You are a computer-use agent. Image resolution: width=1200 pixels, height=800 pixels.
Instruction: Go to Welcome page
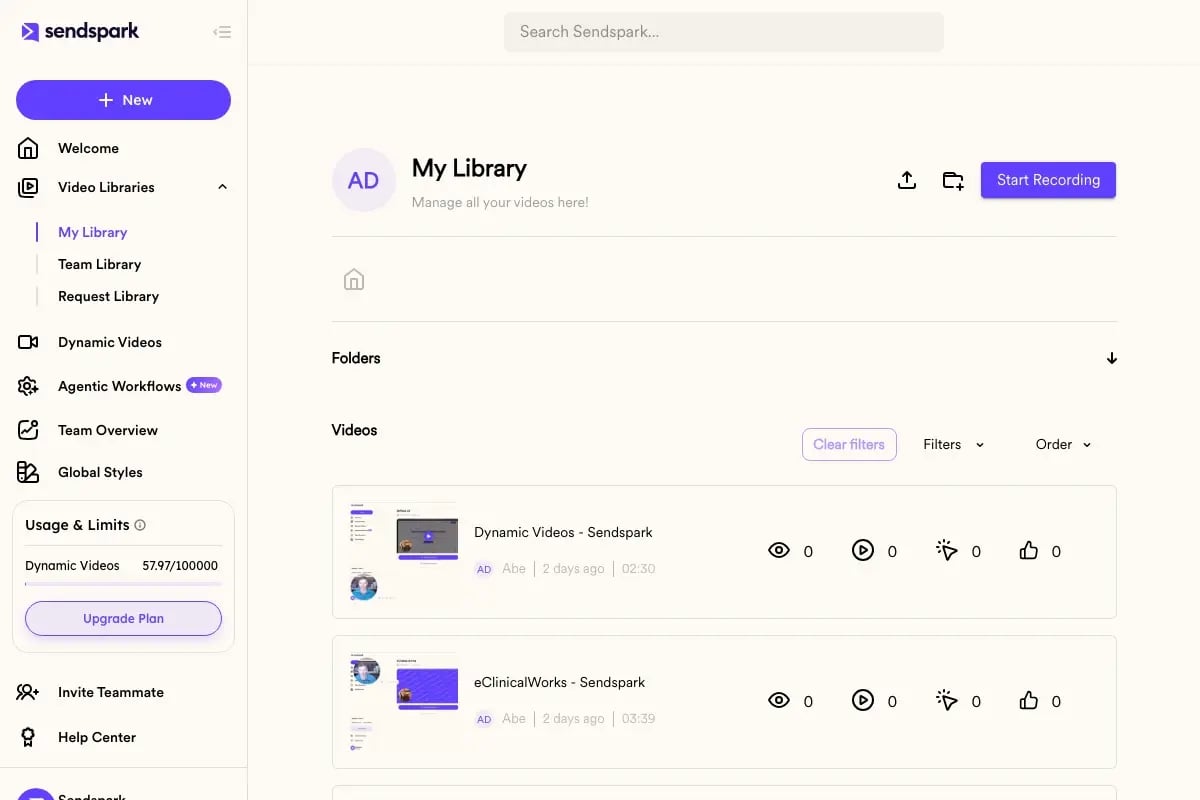click(x=88, y=148)
